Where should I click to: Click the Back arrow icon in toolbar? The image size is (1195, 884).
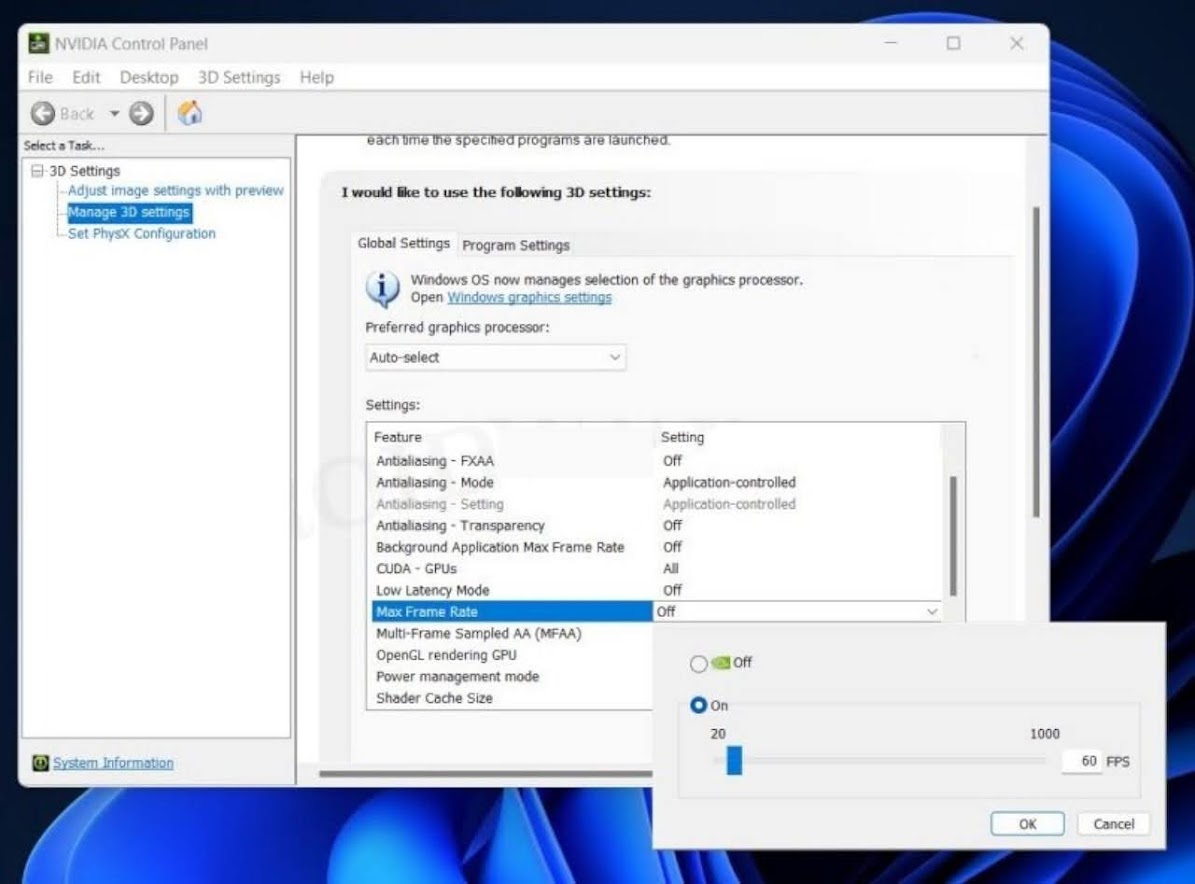tap(43, 114)
